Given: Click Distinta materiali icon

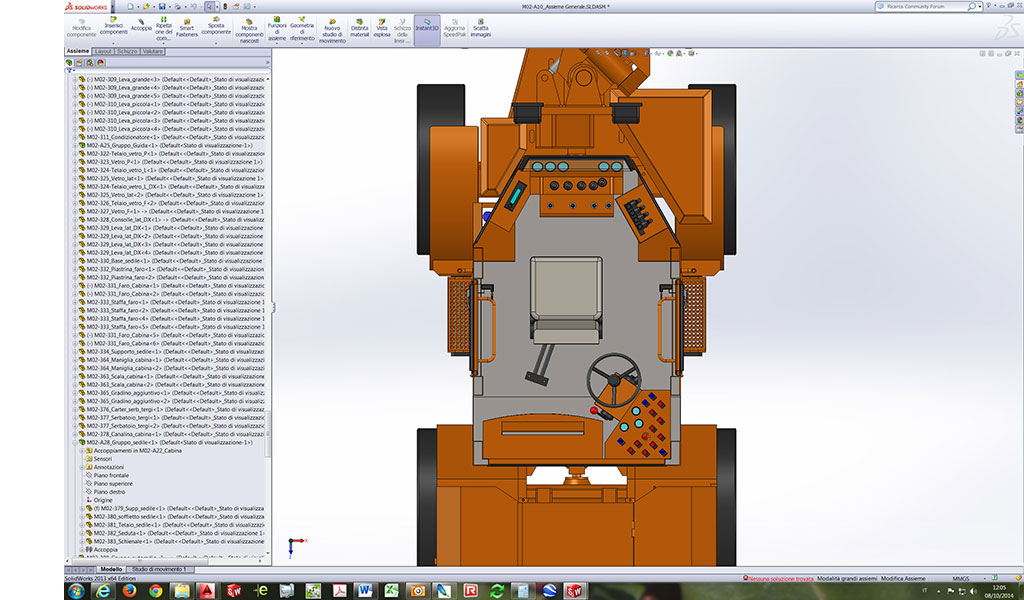Looking at the screenshot, I should coord(359,26).
